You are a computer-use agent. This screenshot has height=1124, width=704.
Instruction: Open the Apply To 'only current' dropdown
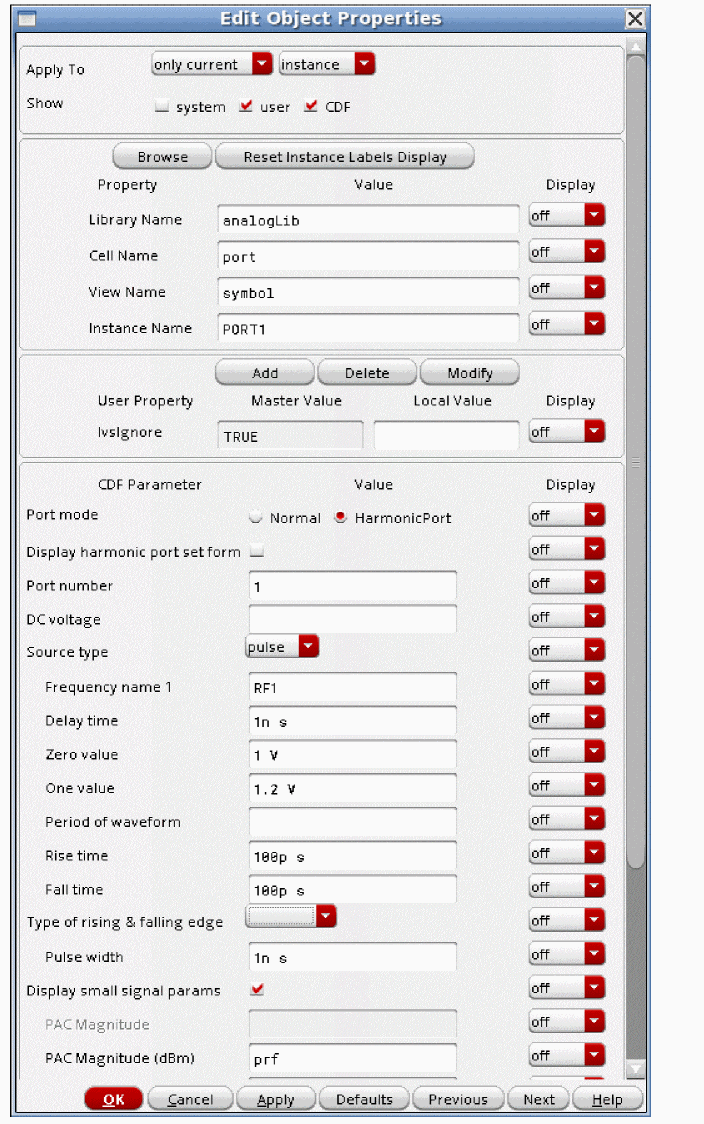point(262,65)
